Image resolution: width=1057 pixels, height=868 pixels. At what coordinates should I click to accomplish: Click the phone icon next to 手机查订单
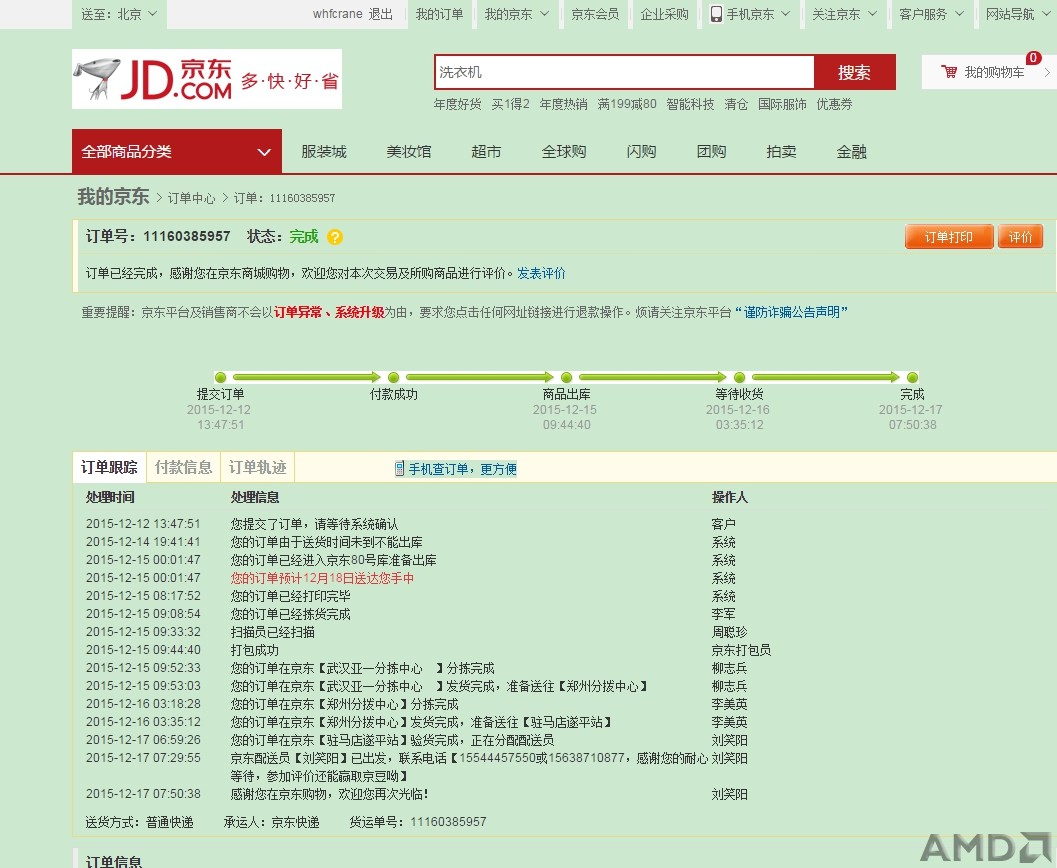[x=399, y=468]
